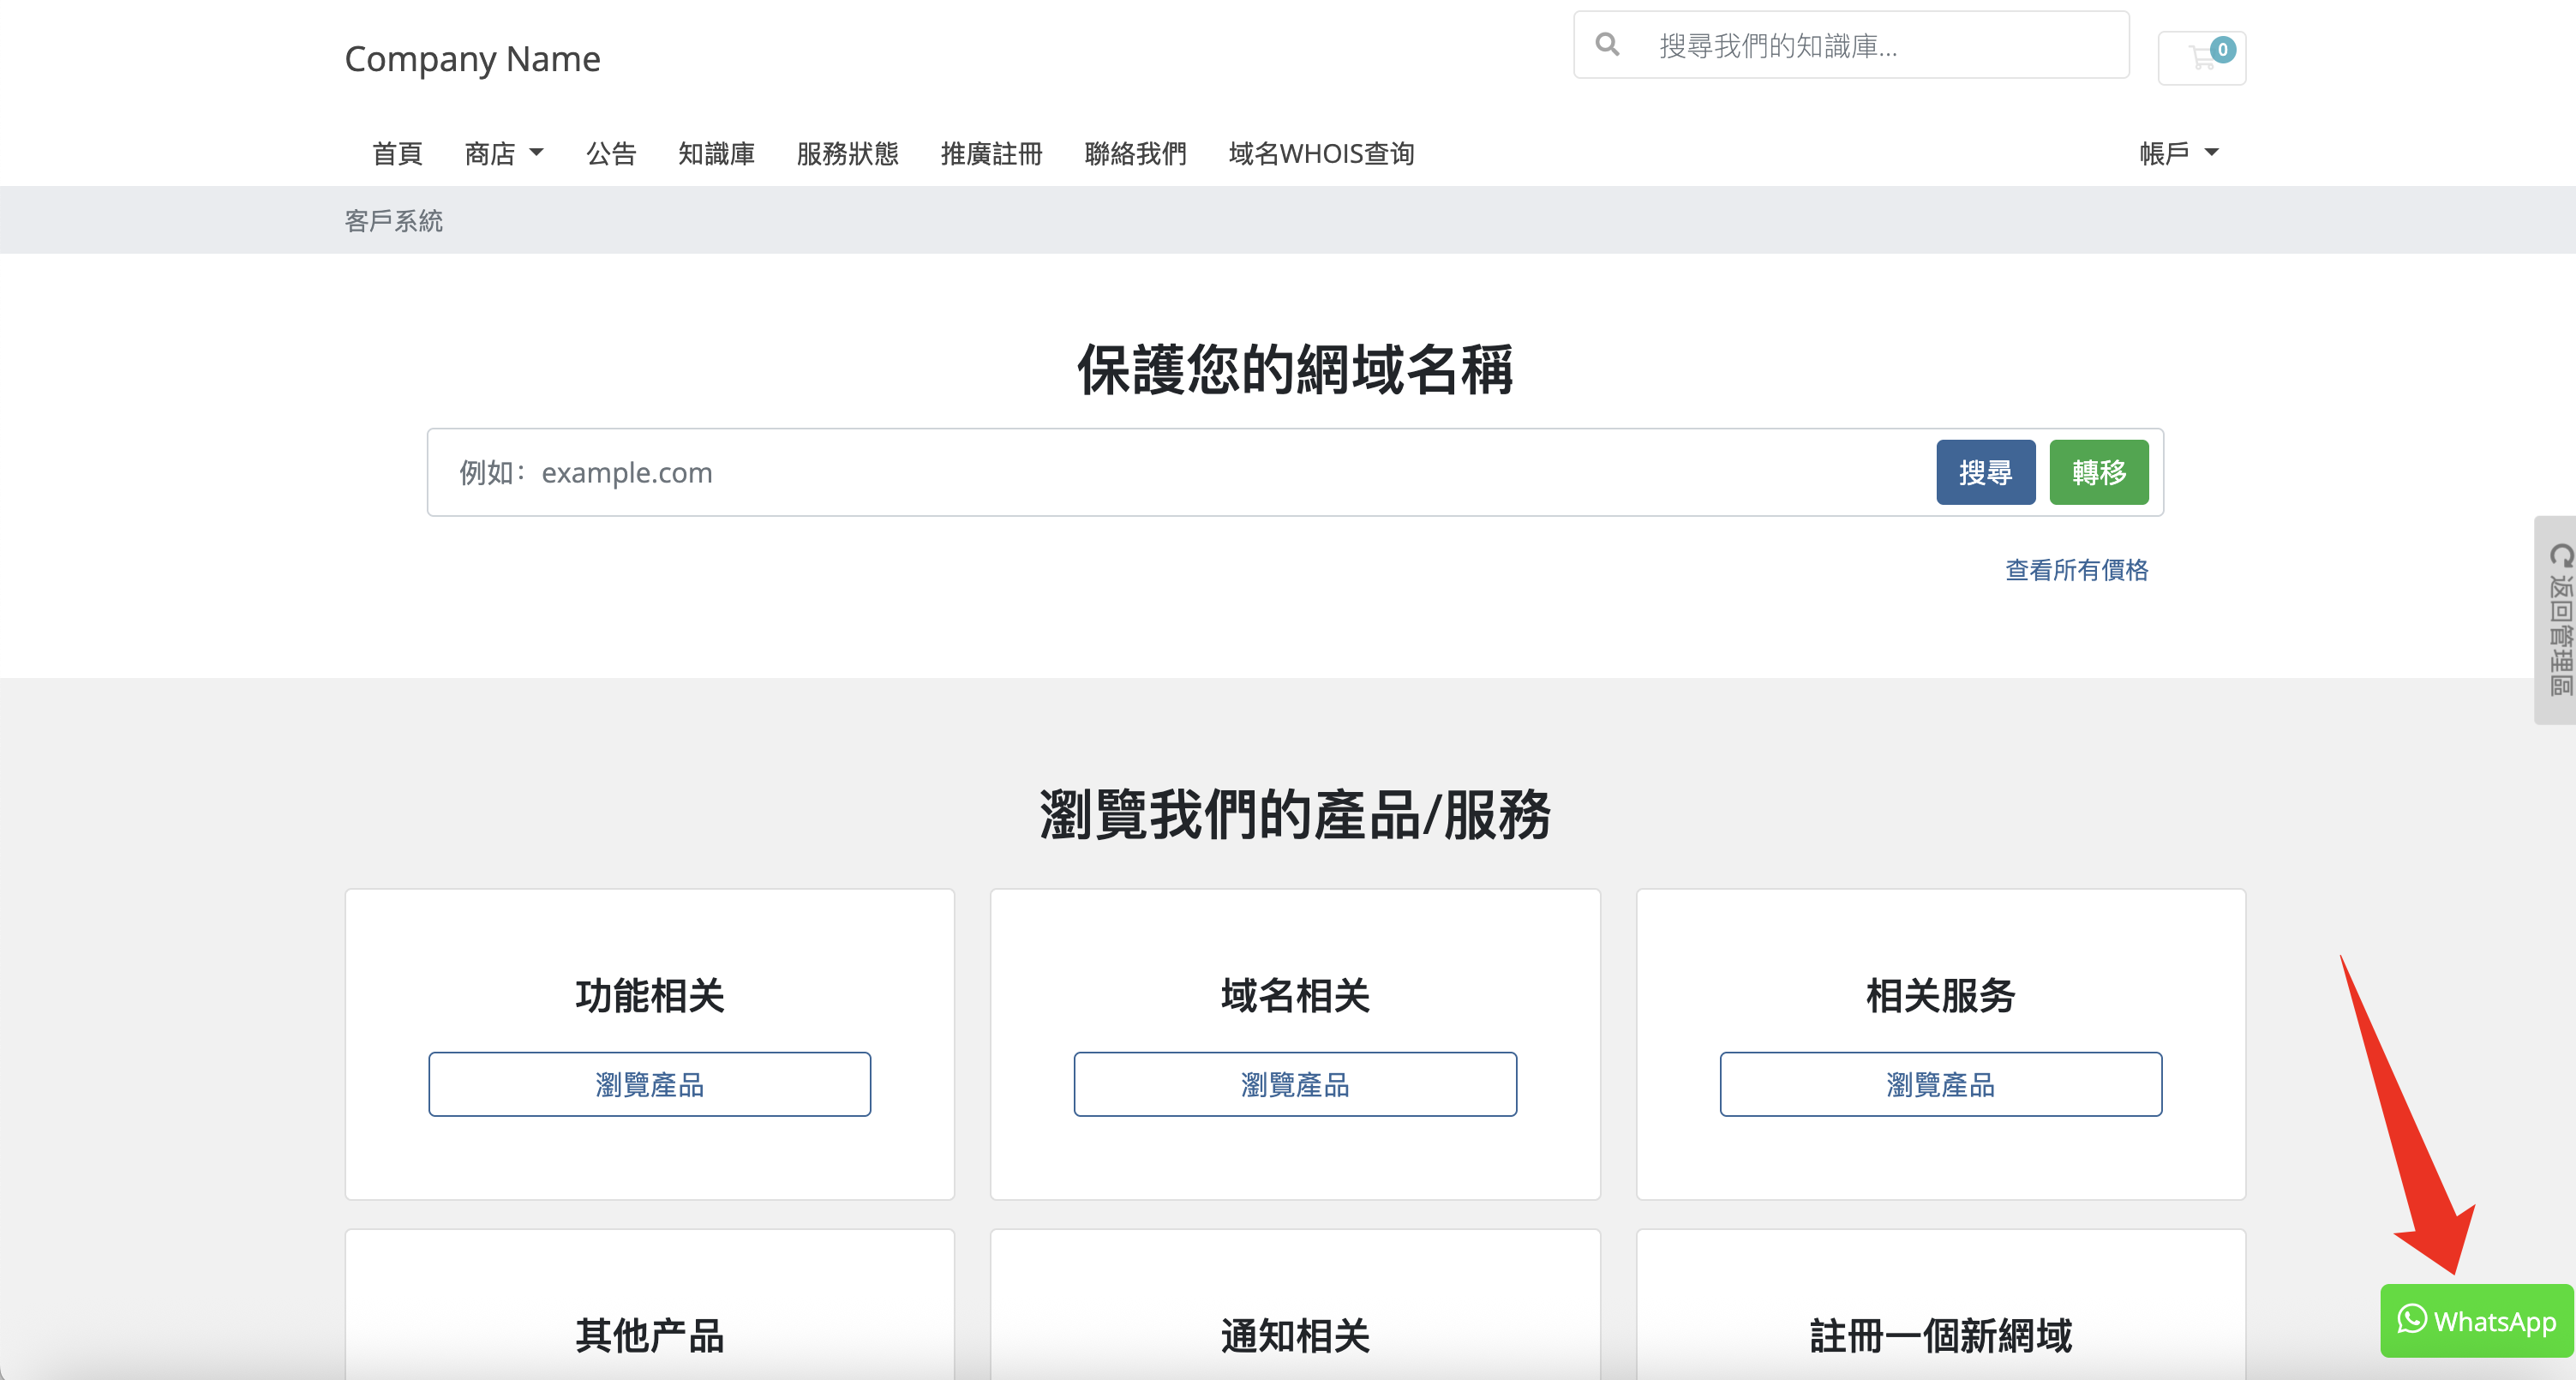Browse products under 域名相关
This screenshot has height=1380, width=2576.
pyautogui.click(x=1294, y=1084)
